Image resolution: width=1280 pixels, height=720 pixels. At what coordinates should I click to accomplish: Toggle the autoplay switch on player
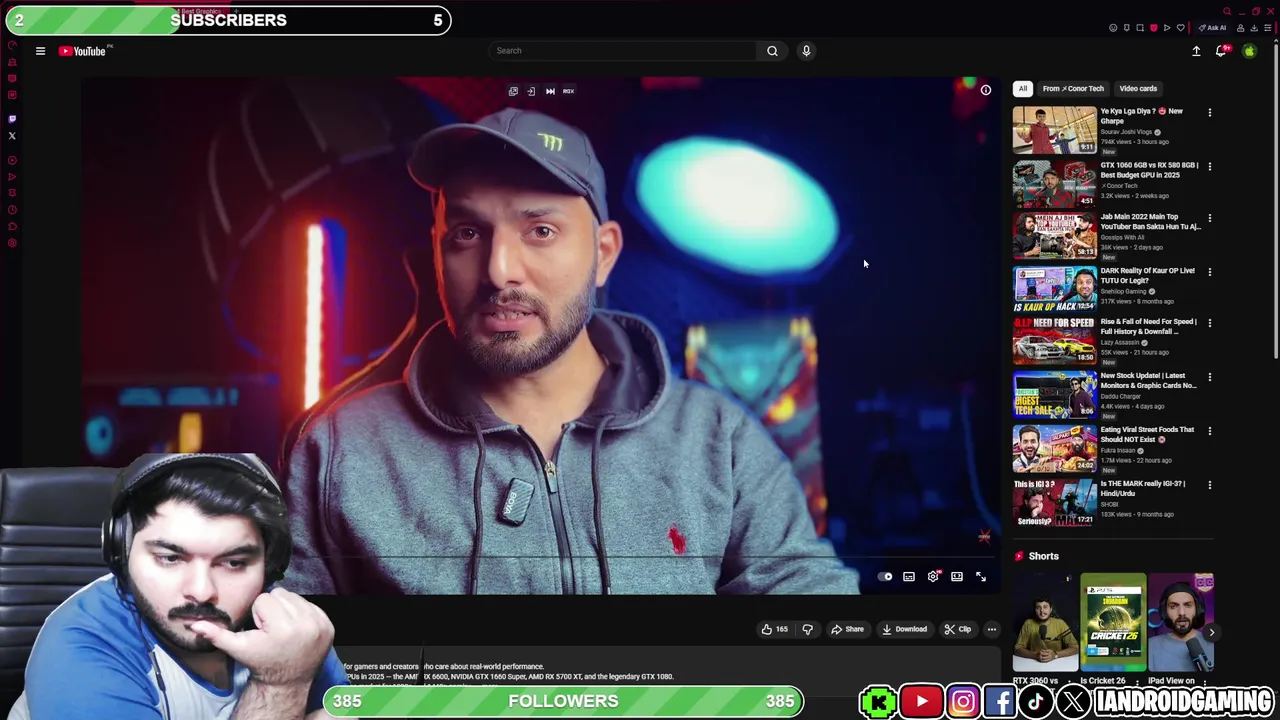point(885,577)
